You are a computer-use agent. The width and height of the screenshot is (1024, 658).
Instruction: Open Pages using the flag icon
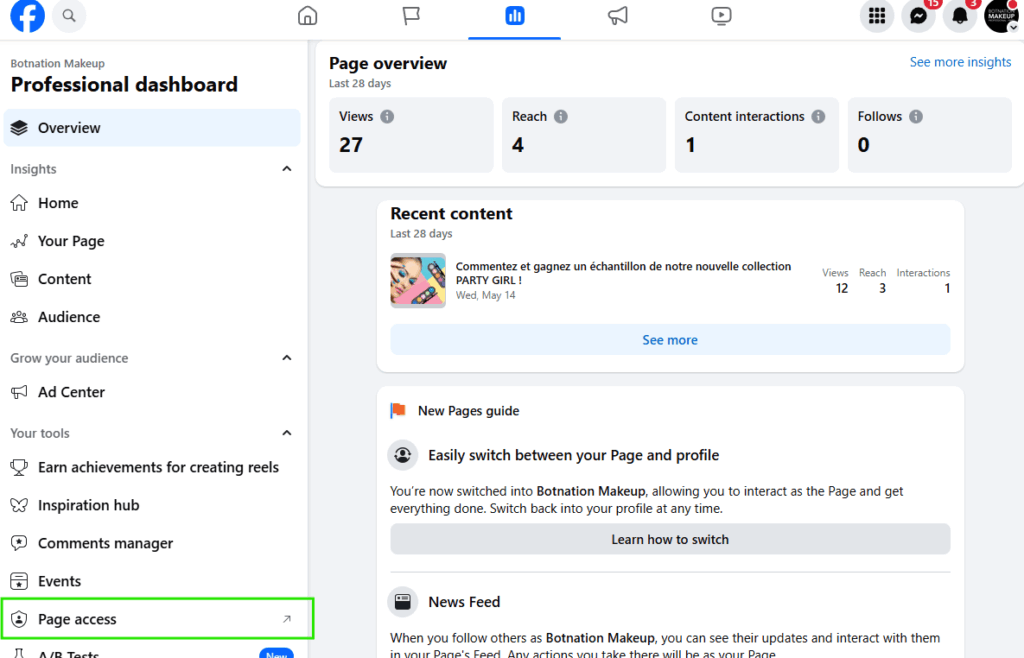(x=411, y=16)
